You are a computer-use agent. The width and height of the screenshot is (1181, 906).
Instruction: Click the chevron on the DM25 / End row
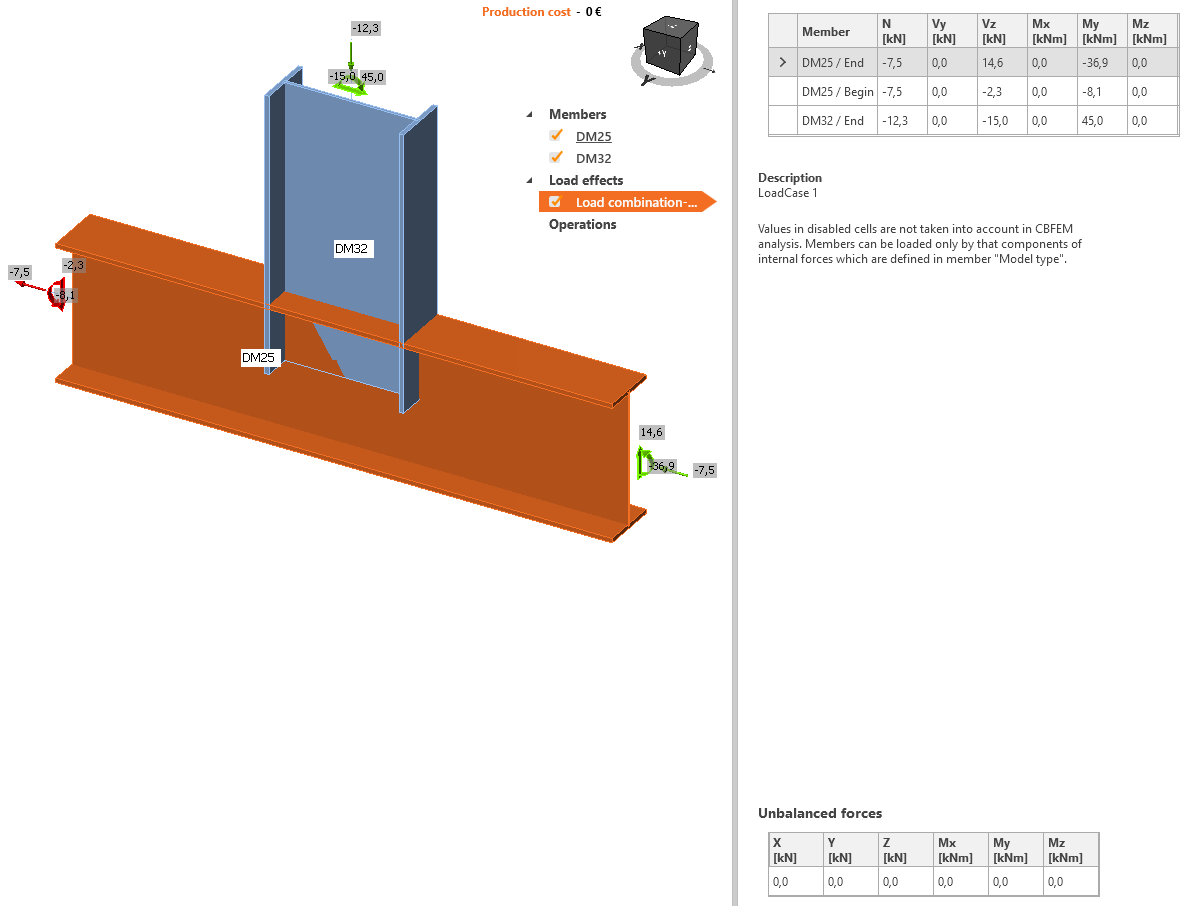tap(782, 61)
